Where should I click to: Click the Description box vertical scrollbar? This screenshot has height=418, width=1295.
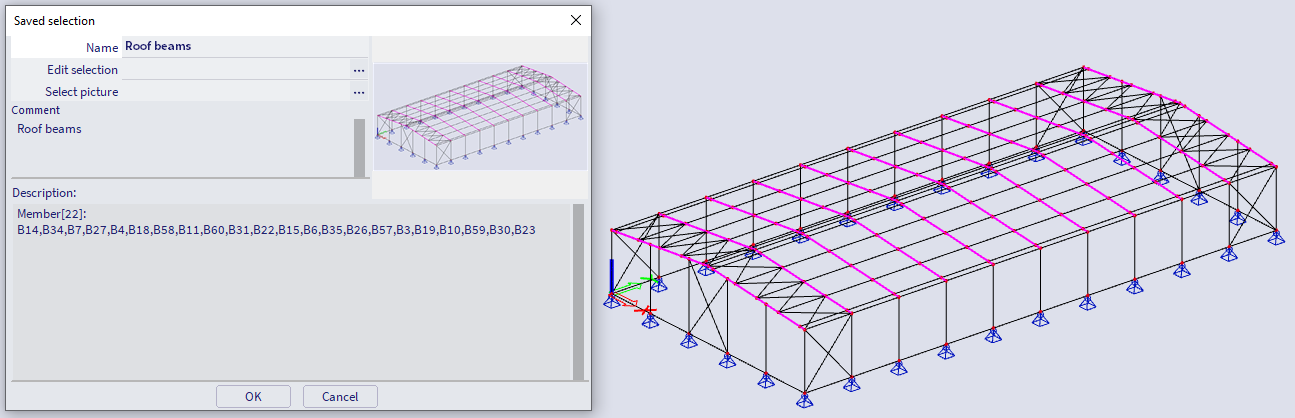point(578,292)
